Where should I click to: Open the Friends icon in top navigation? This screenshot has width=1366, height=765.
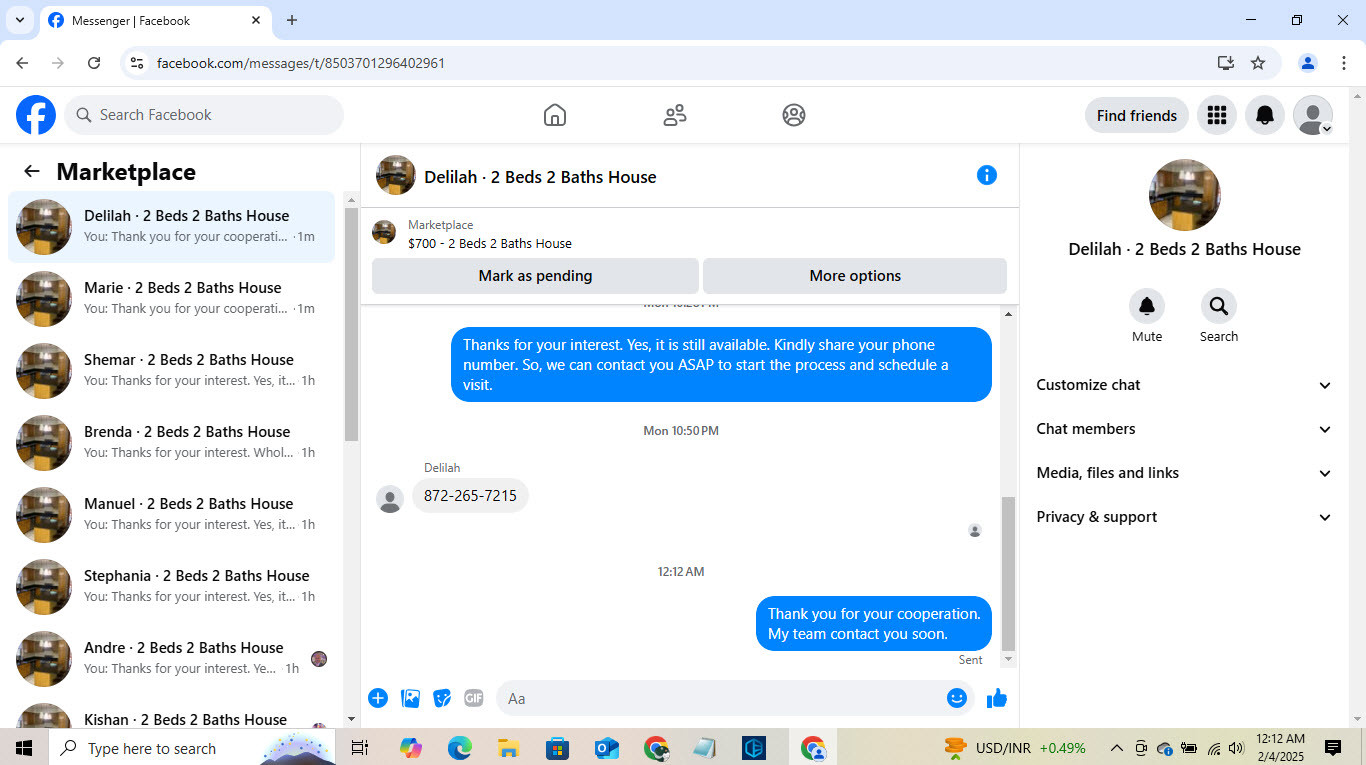(675, 115)
